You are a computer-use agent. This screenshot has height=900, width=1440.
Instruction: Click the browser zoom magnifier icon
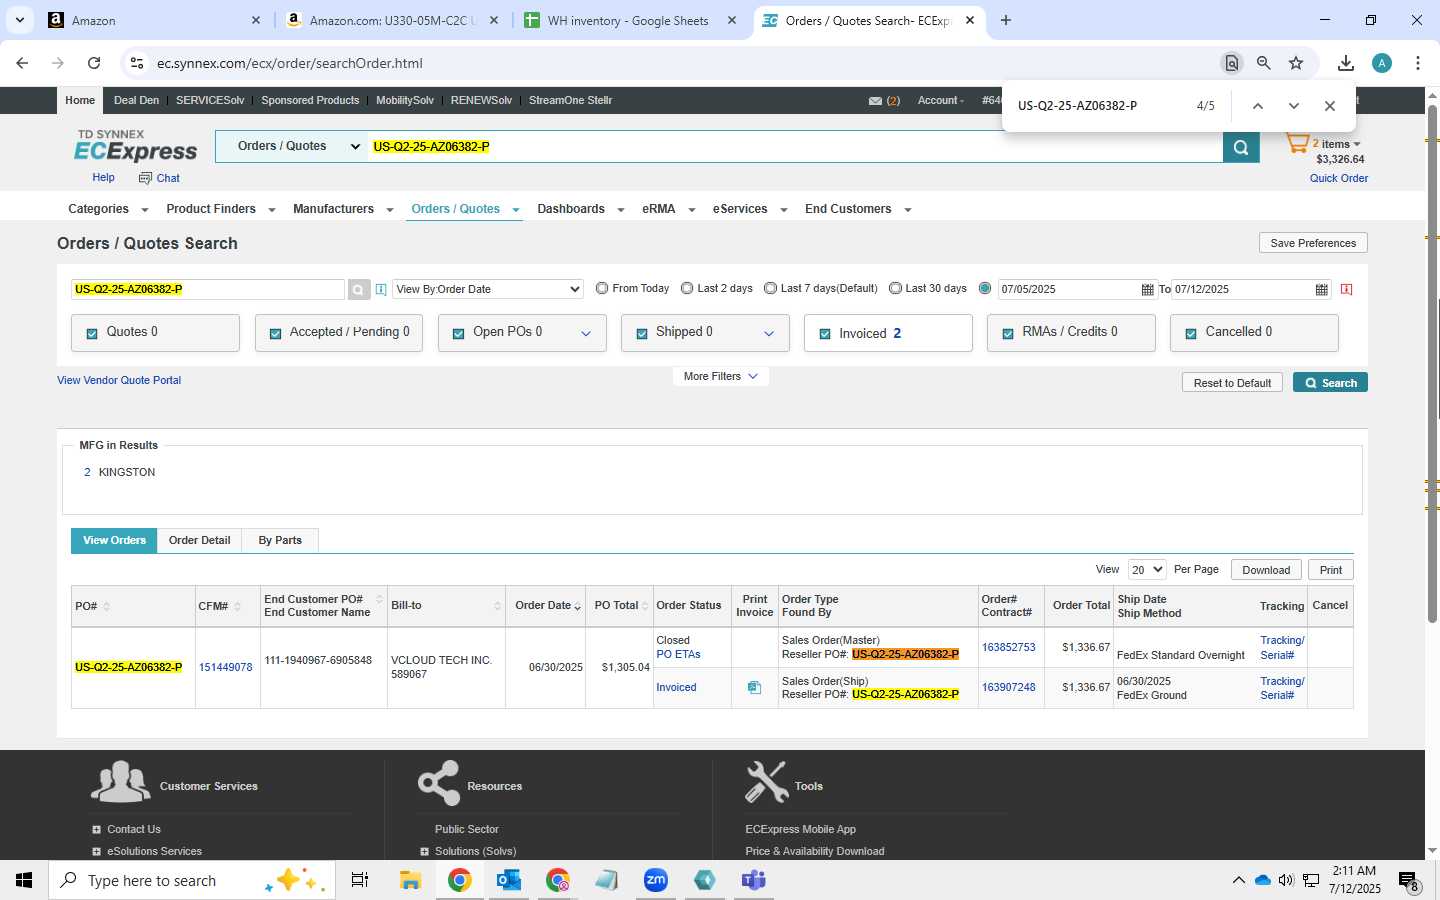coord(1264,63)
